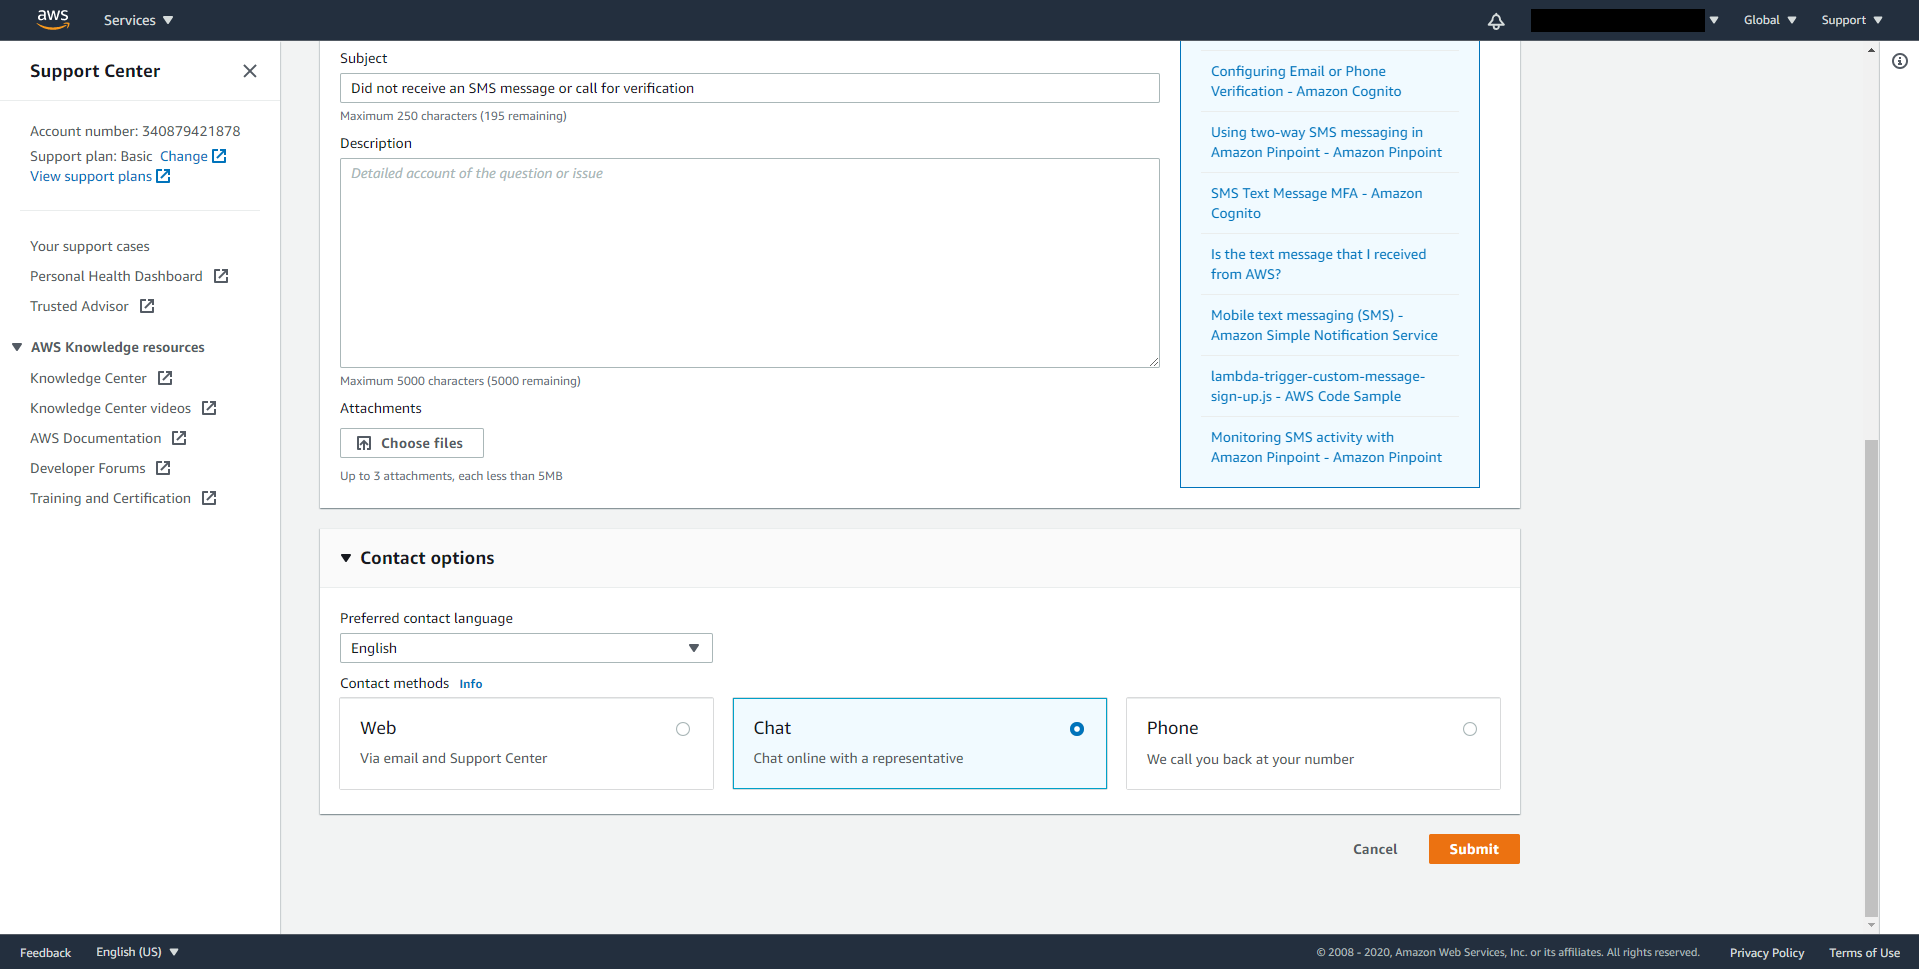Open AWS Documentation link
The height and width of the screenshot is (969, 1919).
95,438
